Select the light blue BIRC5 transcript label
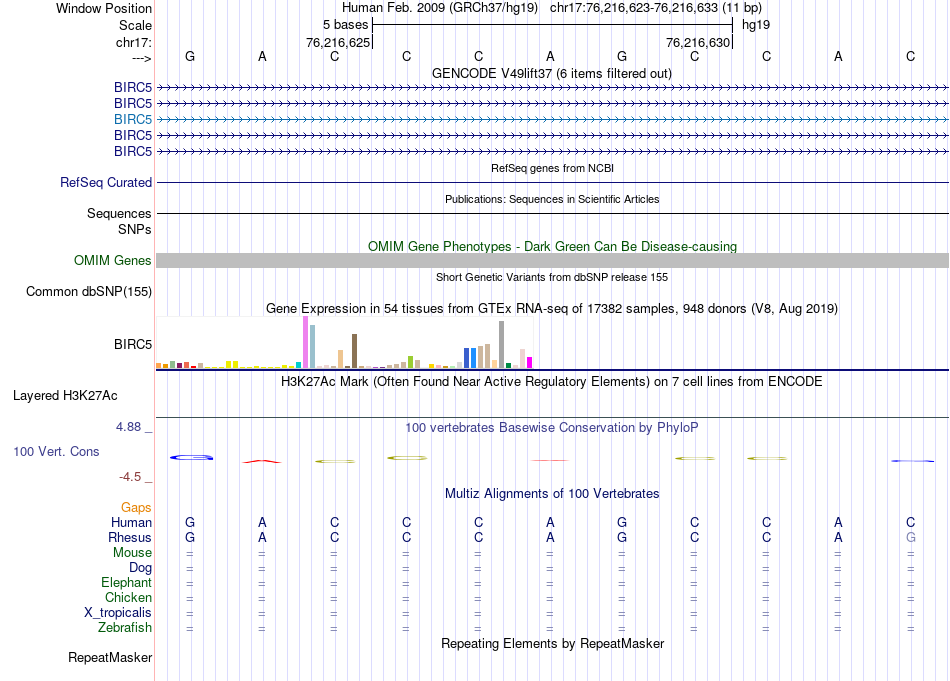 coord(133,119)
